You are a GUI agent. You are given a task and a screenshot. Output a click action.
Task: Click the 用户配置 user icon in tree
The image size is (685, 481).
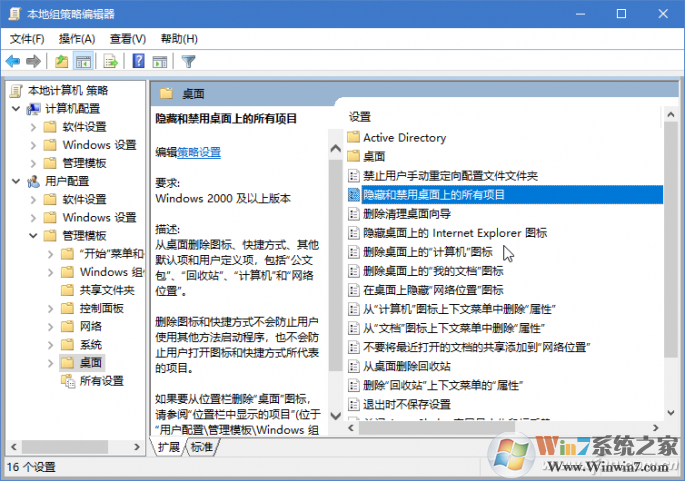click(33, 181)
